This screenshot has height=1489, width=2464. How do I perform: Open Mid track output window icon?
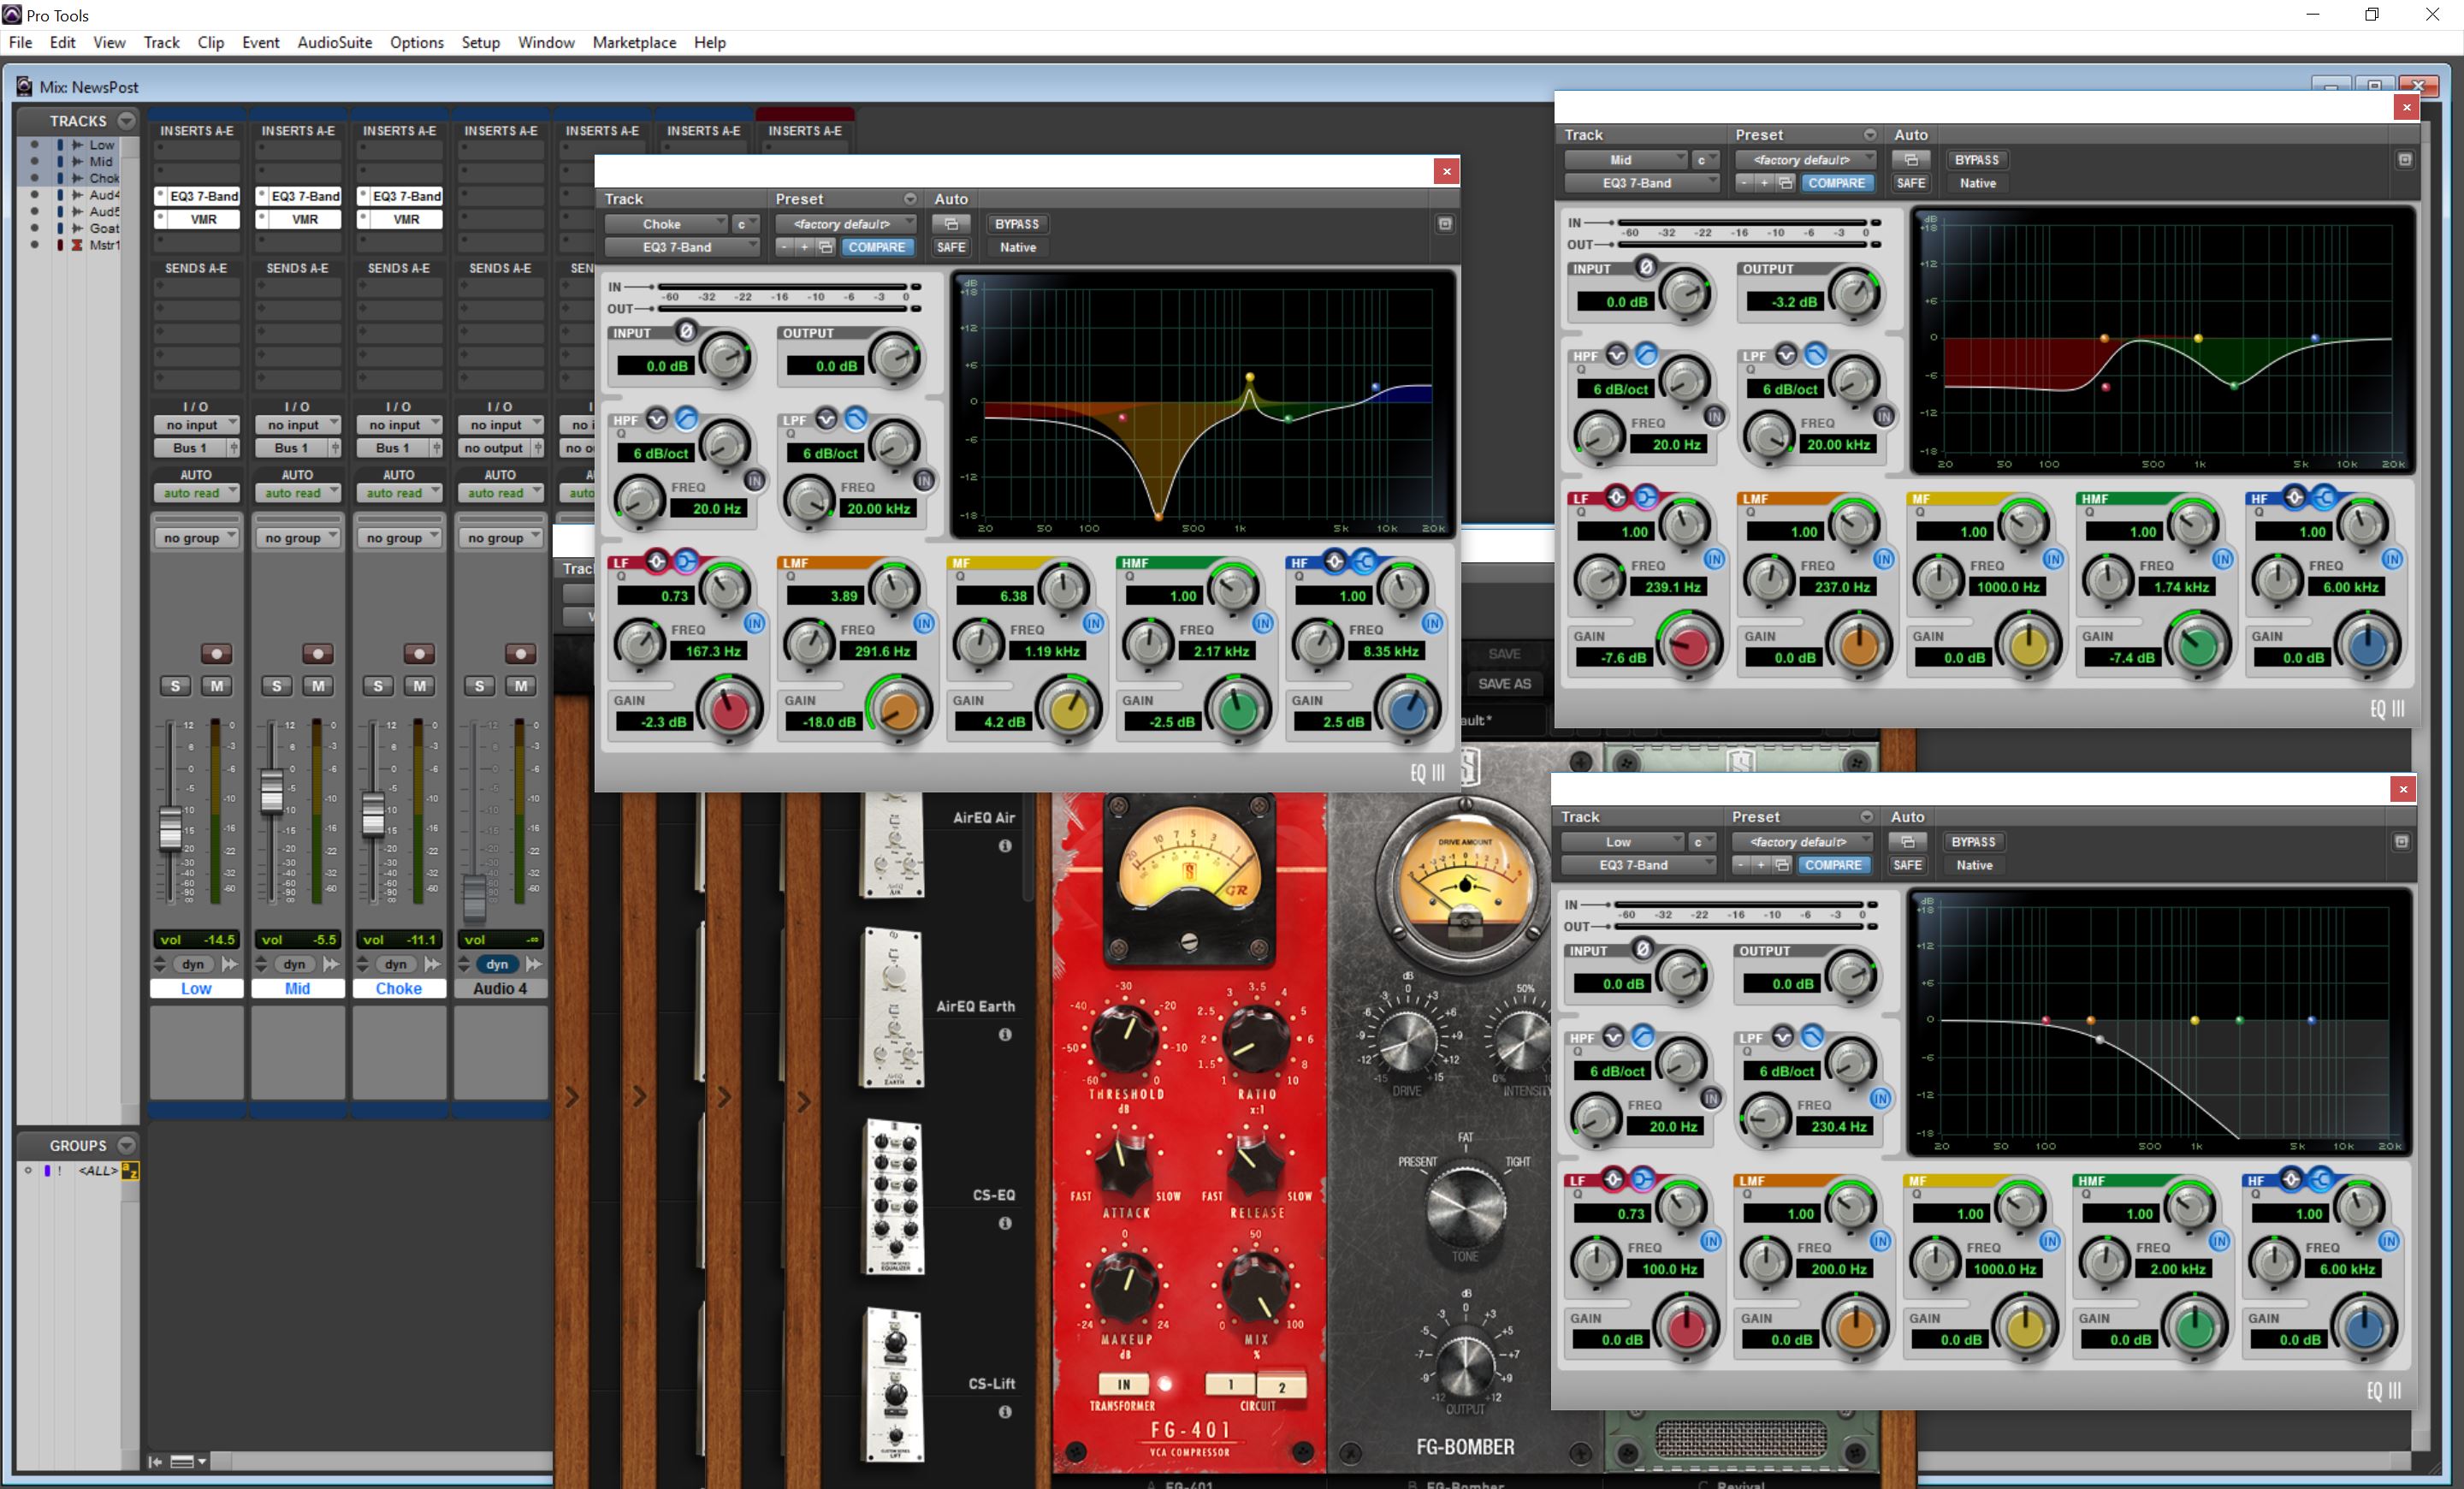point(335,448)
